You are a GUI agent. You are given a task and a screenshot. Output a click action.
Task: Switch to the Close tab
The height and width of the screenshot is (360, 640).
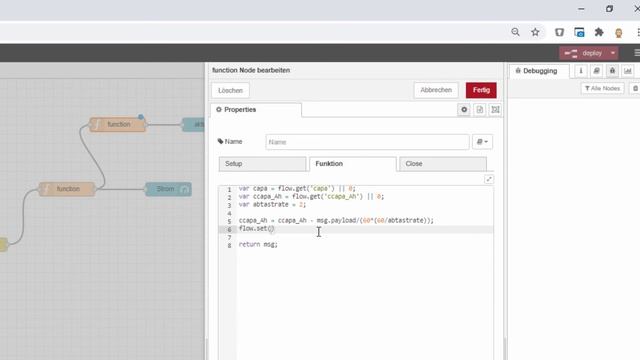point(443,164)
